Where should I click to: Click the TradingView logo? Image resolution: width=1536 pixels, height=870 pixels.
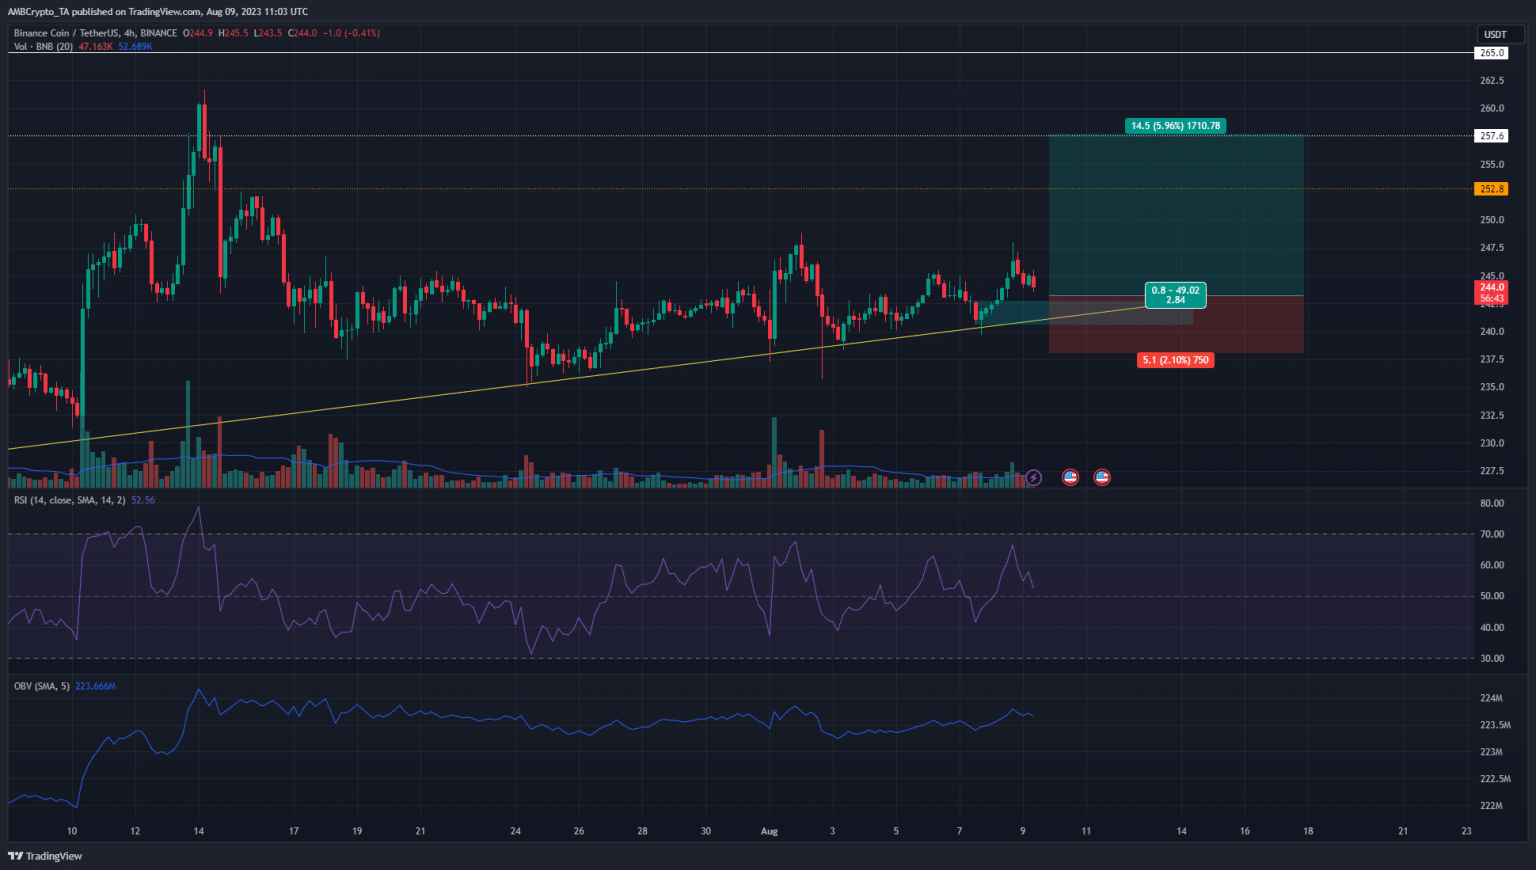point(45,856)
